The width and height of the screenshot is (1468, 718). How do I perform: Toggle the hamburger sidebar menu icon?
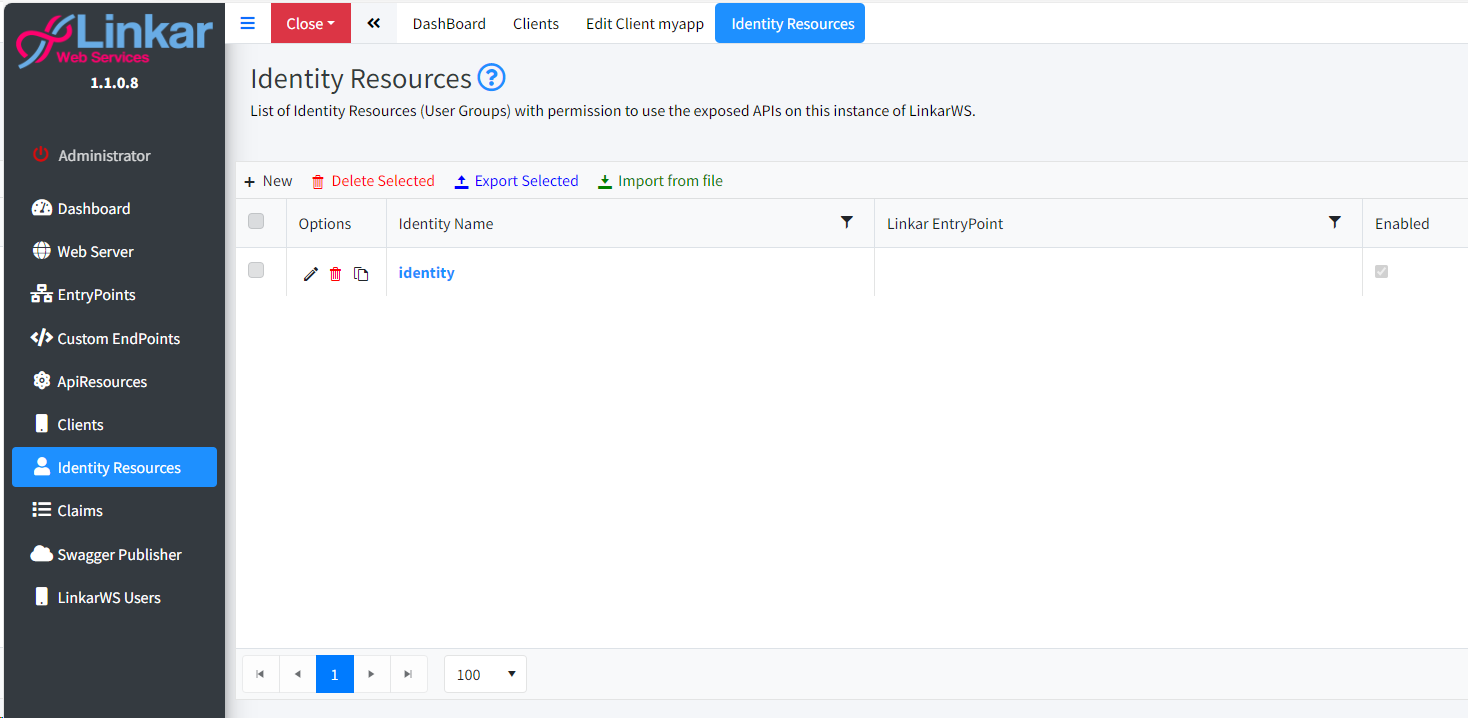[x=248, y=23]
